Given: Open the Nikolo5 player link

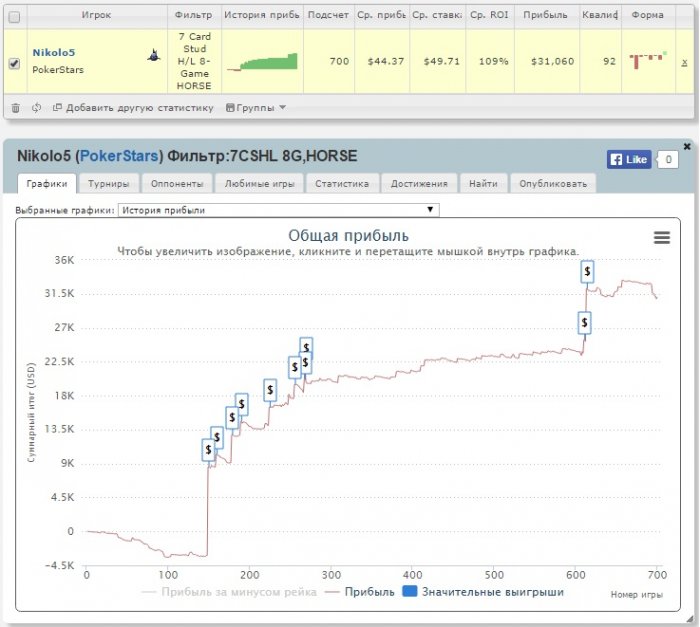Looking at the screenshot, I should [54, 52].
